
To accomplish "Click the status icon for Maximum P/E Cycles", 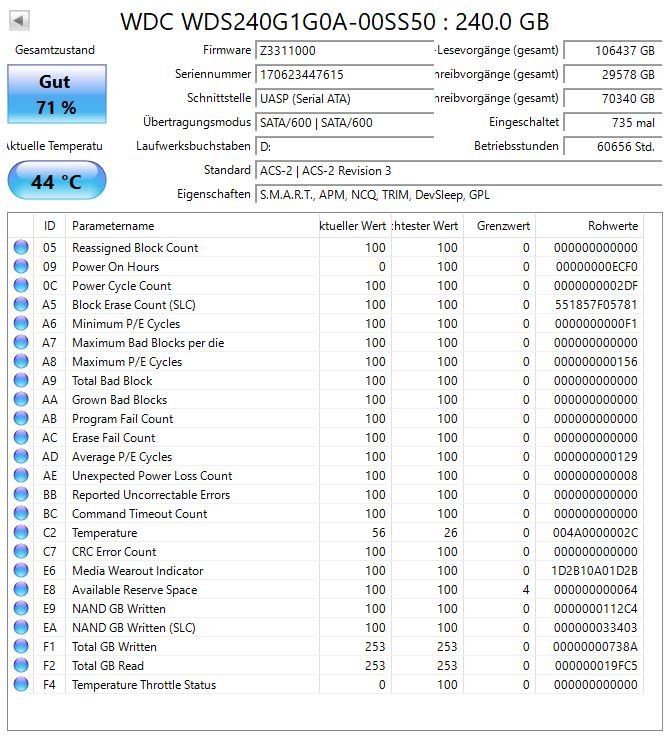I will (x=21, y=361).
